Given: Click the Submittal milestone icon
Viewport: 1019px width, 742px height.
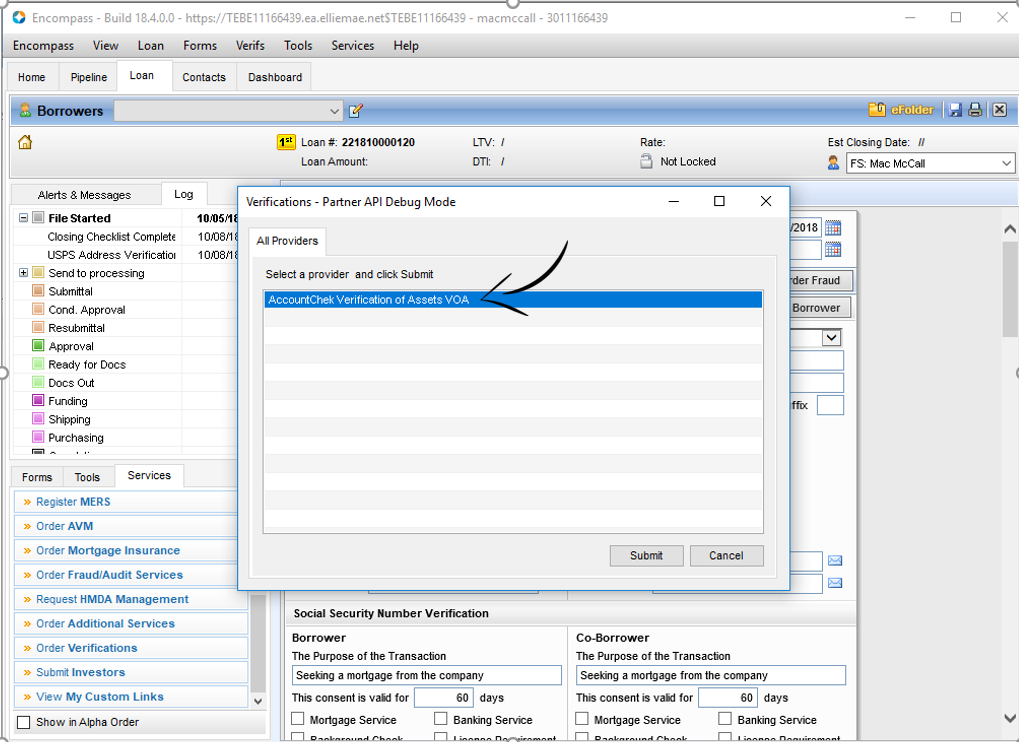Looking at the screenshot, I should point(38,290).
